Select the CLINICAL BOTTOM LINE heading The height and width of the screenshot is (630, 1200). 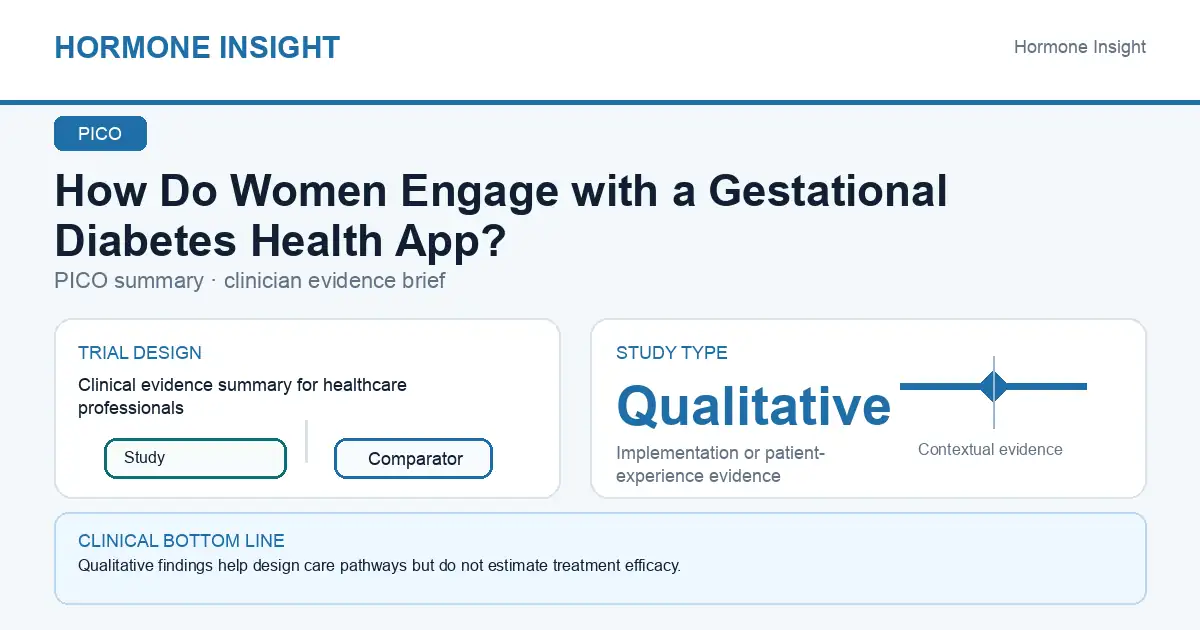(181, 541)
